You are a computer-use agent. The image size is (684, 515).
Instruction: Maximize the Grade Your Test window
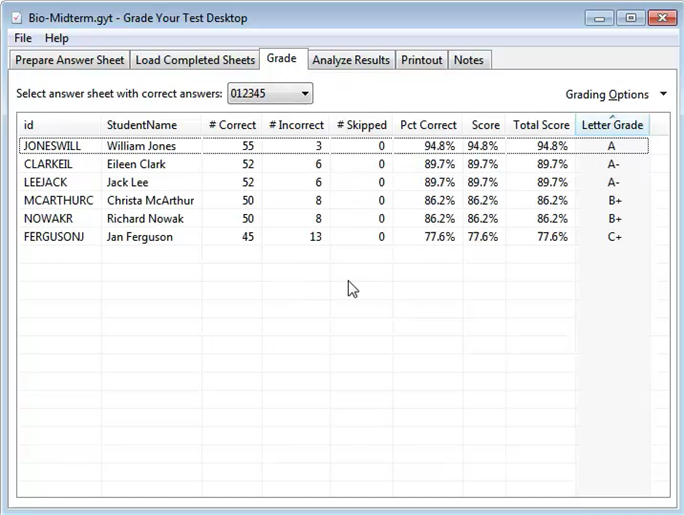(x=630, y=17)
